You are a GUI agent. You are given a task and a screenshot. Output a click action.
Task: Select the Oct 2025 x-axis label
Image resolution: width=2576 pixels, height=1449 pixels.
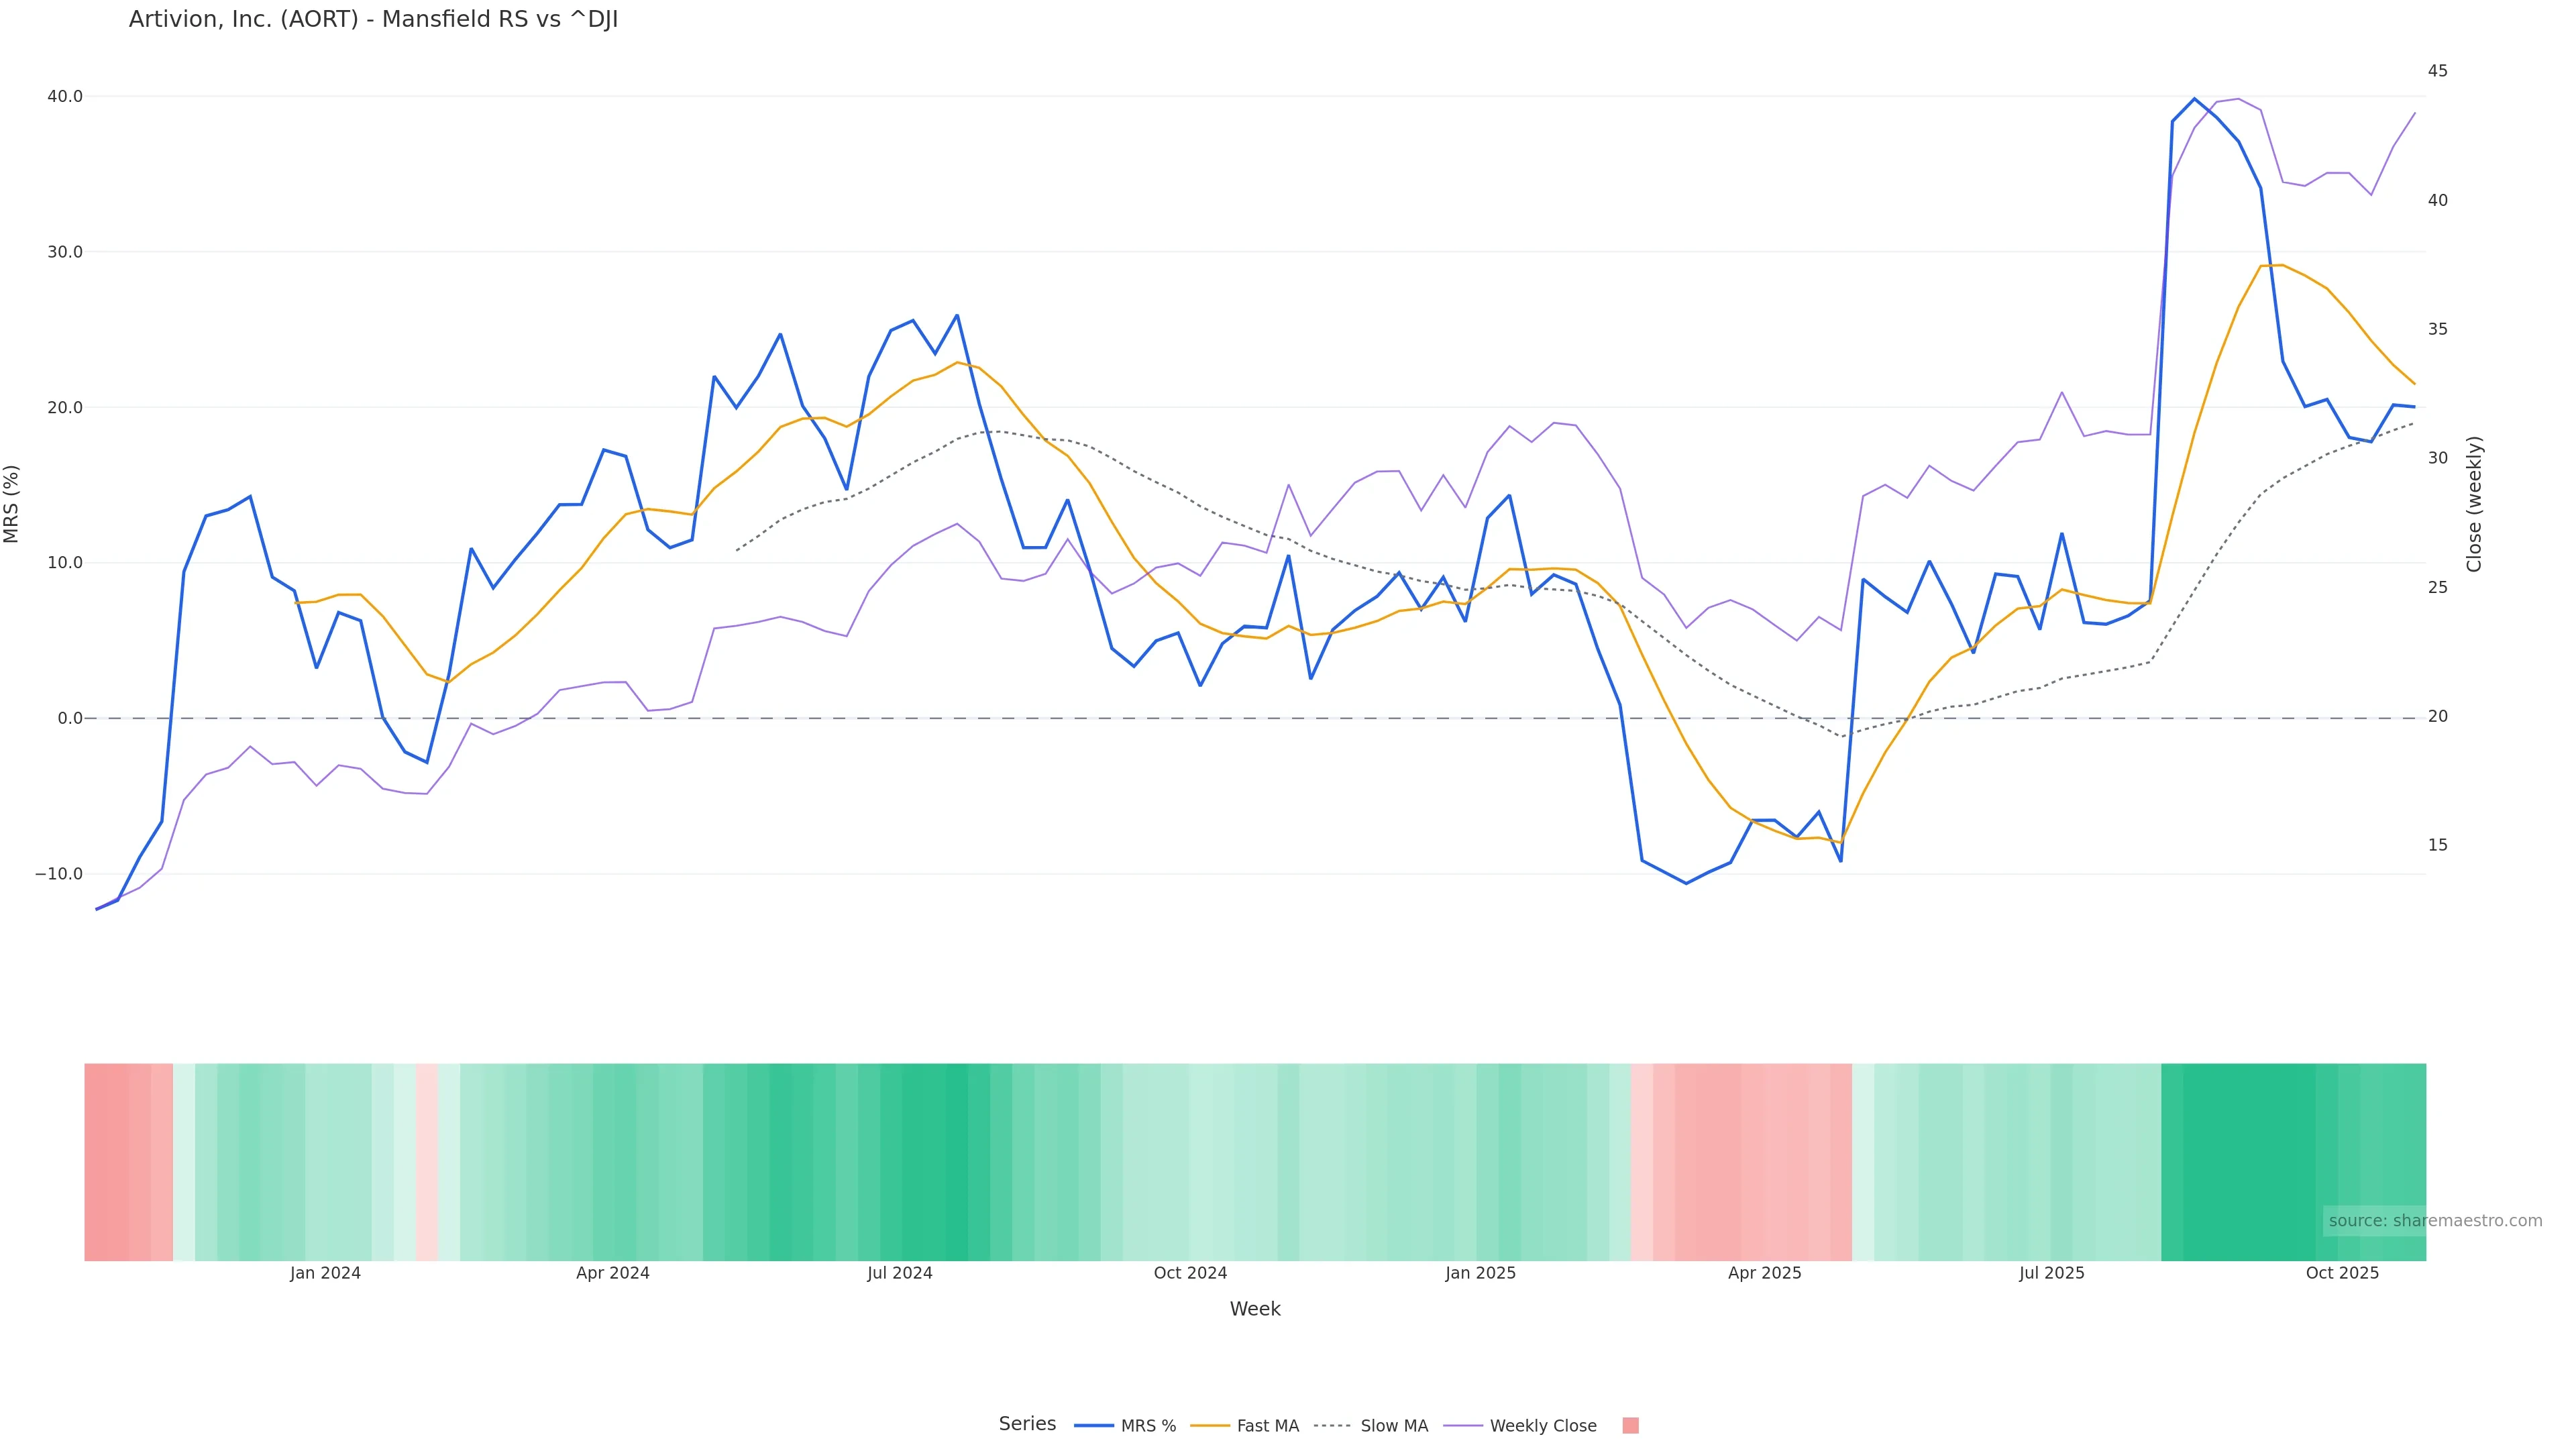2342,1273
